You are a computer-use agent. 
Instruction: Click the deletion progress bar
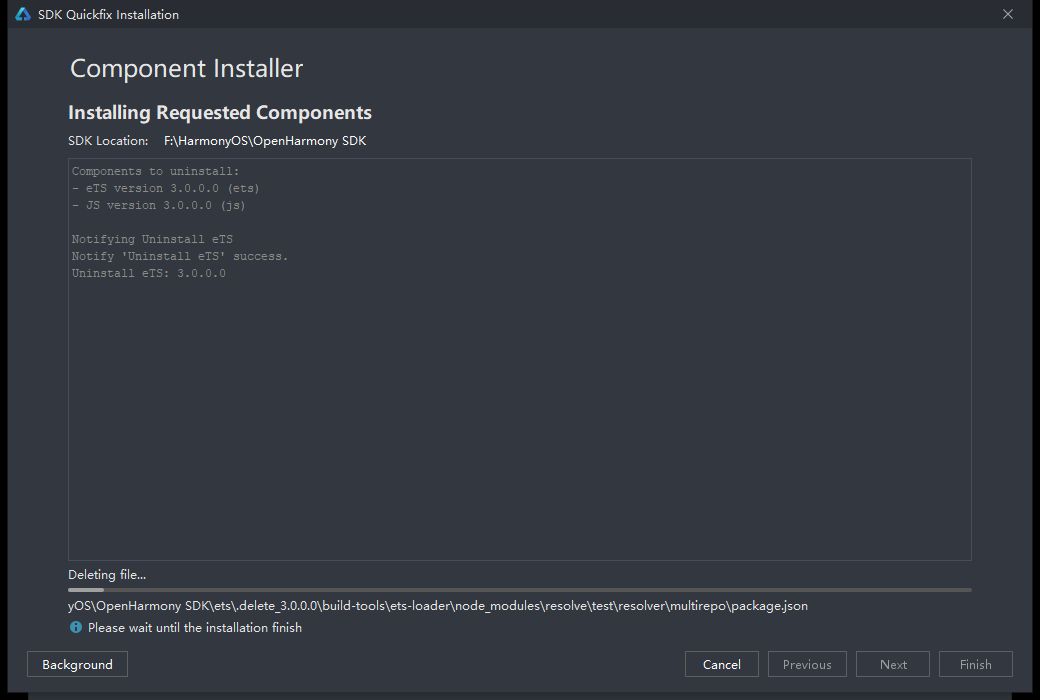coord(519,589)
